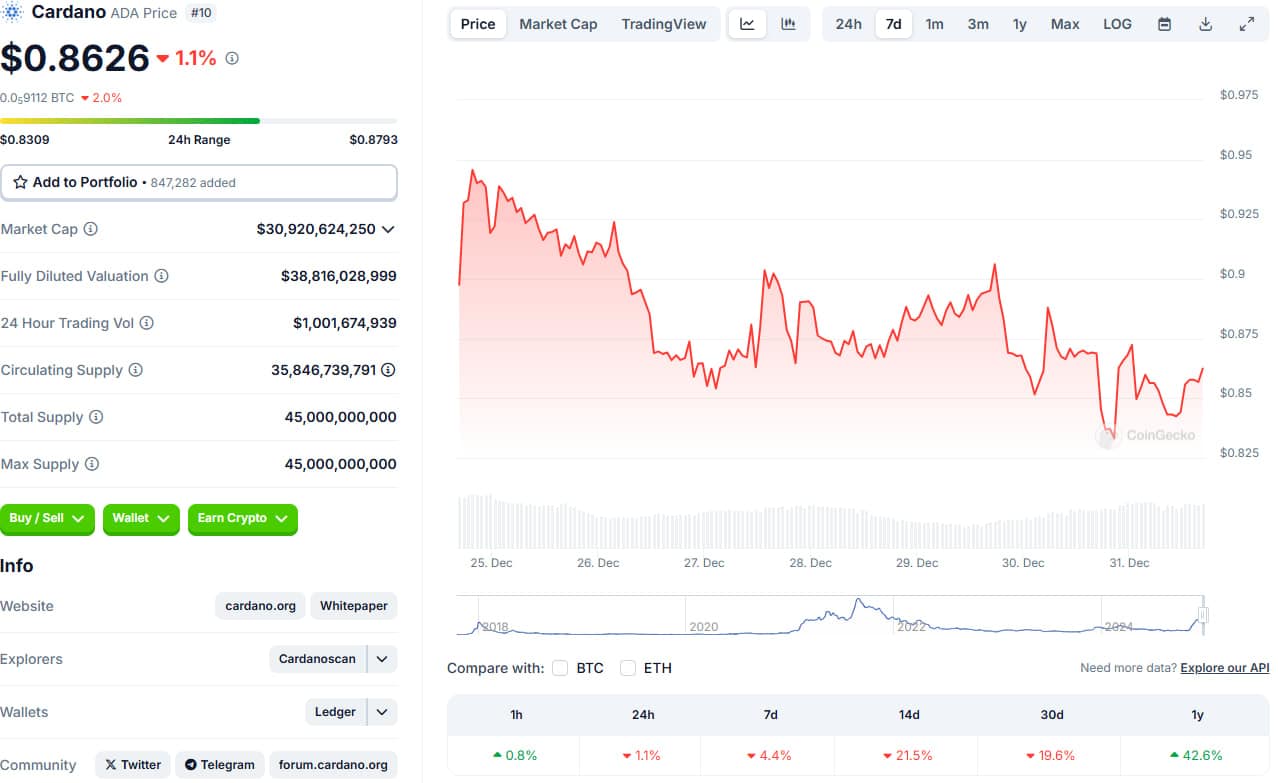
Task: Switch to candlestick chart view
Action: tap(788, 24)
